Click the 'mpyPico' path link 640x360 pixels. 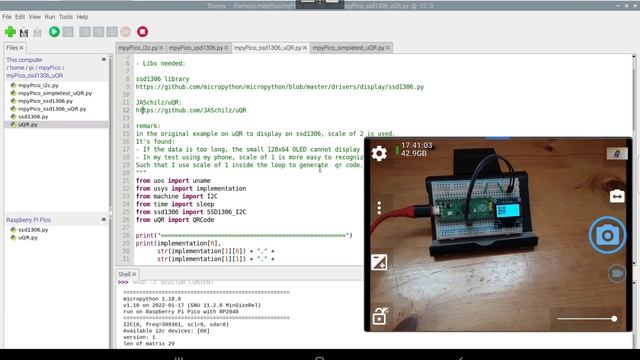pyautogui.click(x=49, y=68)
